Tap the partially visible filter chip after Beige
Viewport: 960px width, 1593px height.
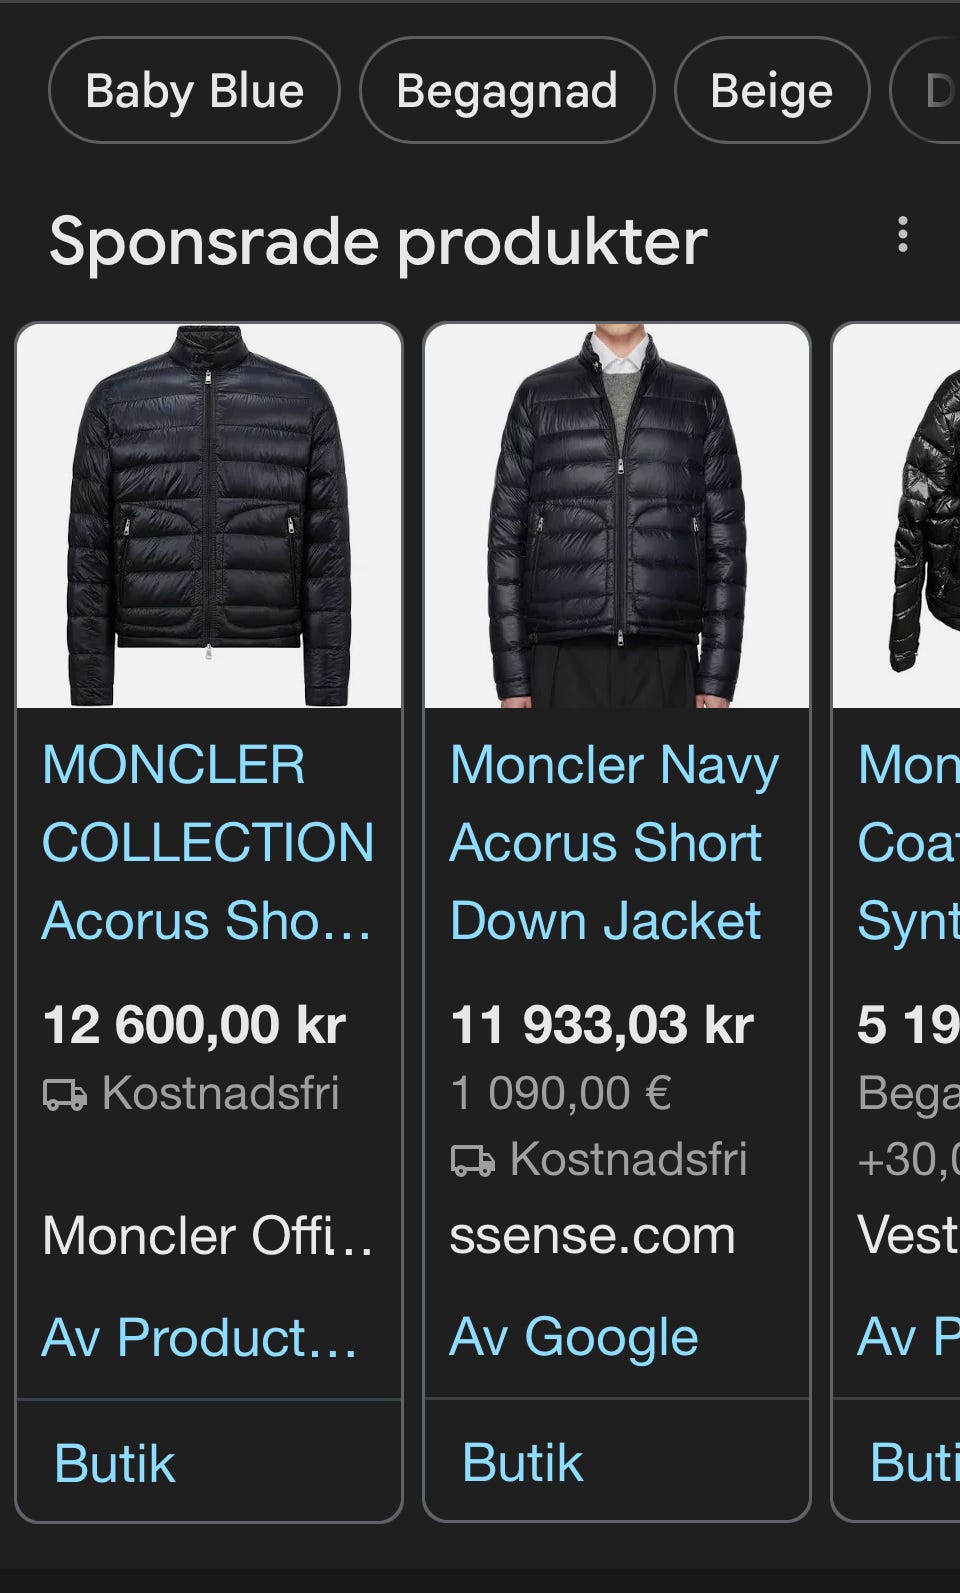927,91
